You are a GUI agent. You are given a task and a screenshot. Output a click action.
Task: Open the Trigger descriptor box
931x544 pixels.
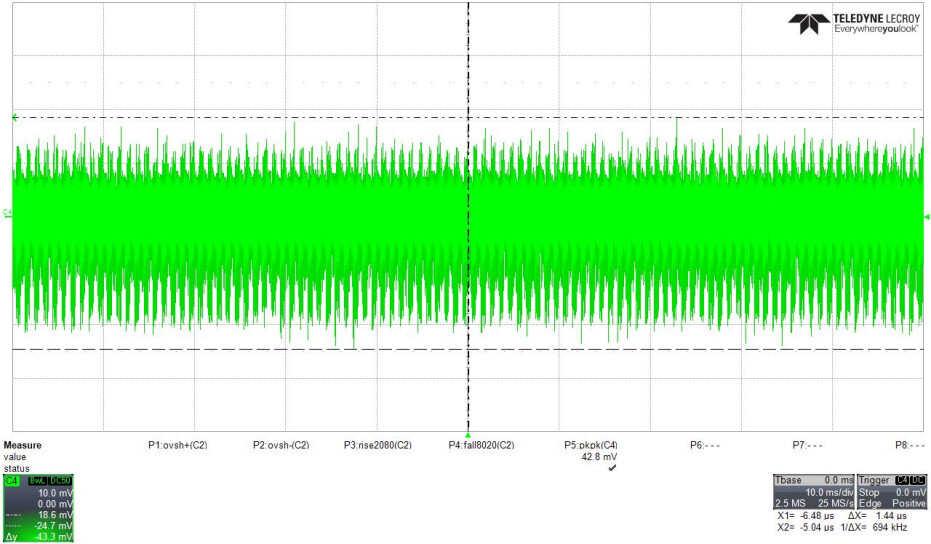(x=892, y=492)
